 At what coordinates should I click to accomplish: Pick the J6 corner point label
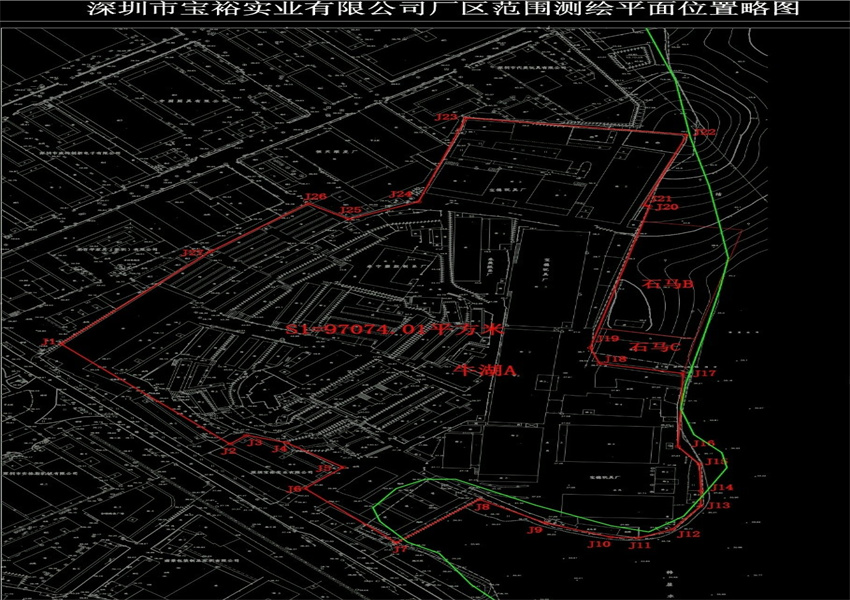[x=294, y=489]
